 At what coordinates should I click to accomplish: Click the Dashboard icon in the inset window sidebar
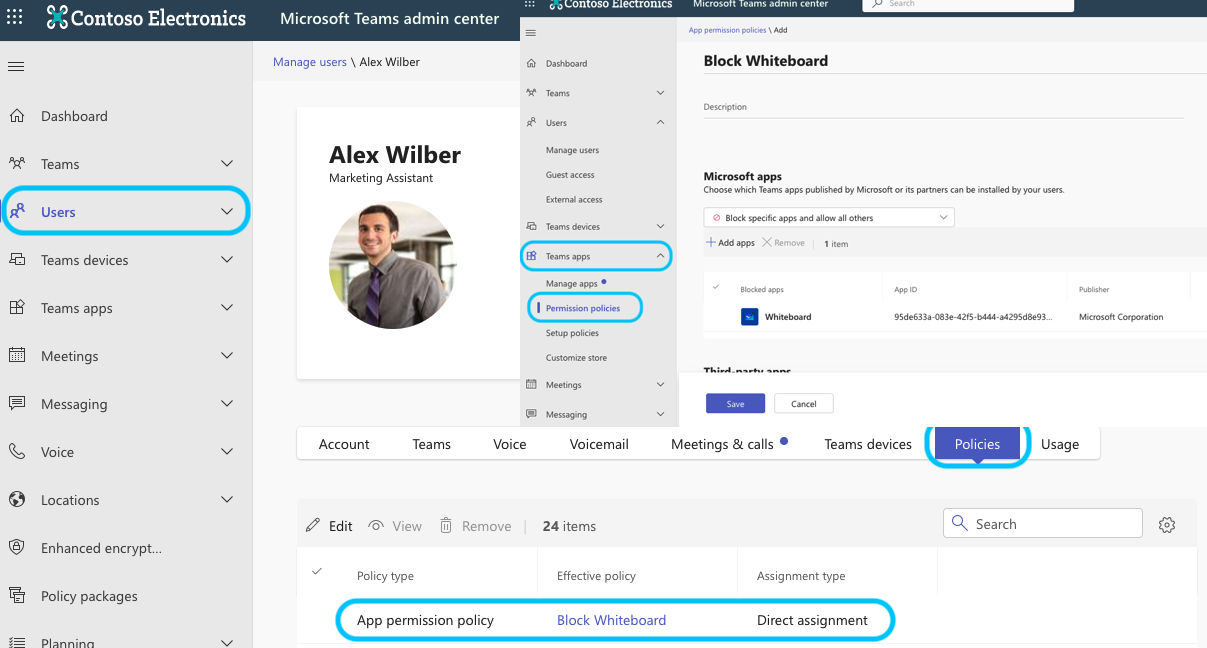(x=531, y=63)
